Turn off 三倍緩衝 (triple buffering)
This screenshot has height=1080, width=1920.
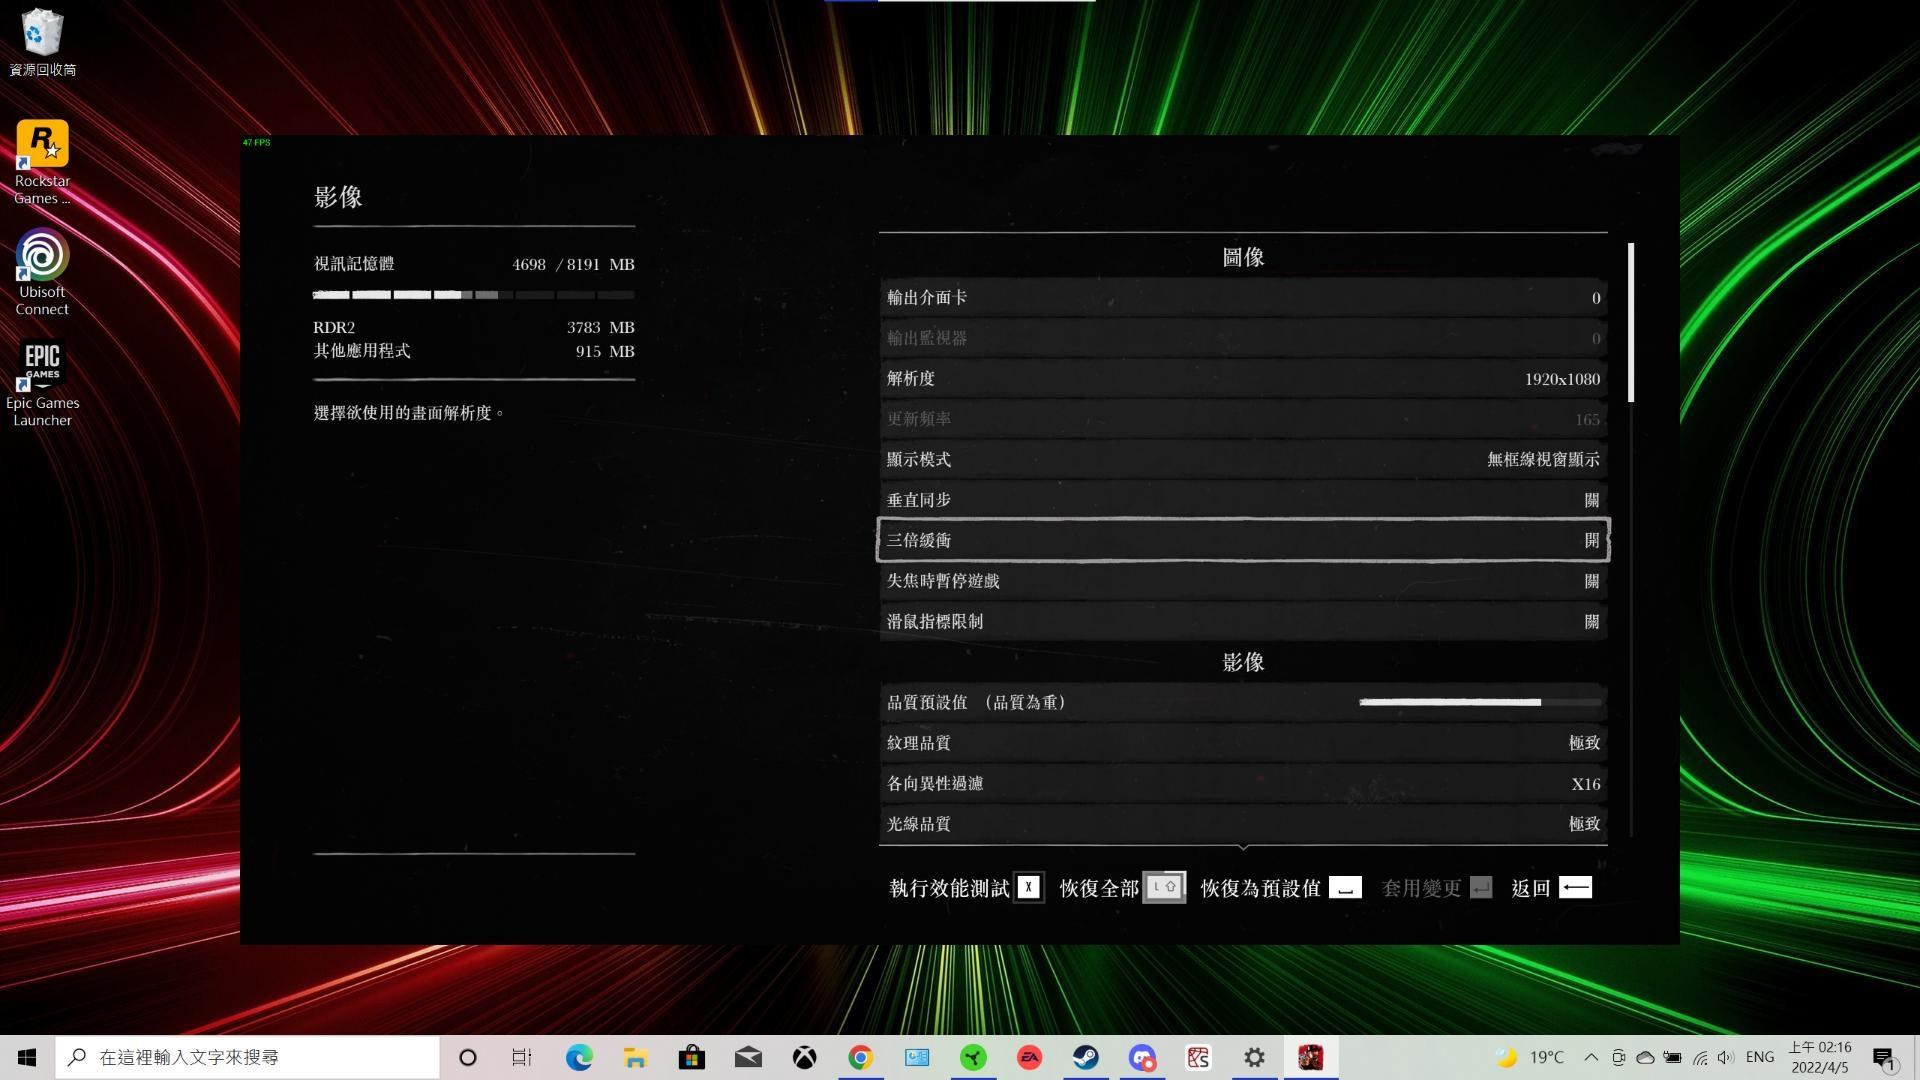pos(1242,540)
